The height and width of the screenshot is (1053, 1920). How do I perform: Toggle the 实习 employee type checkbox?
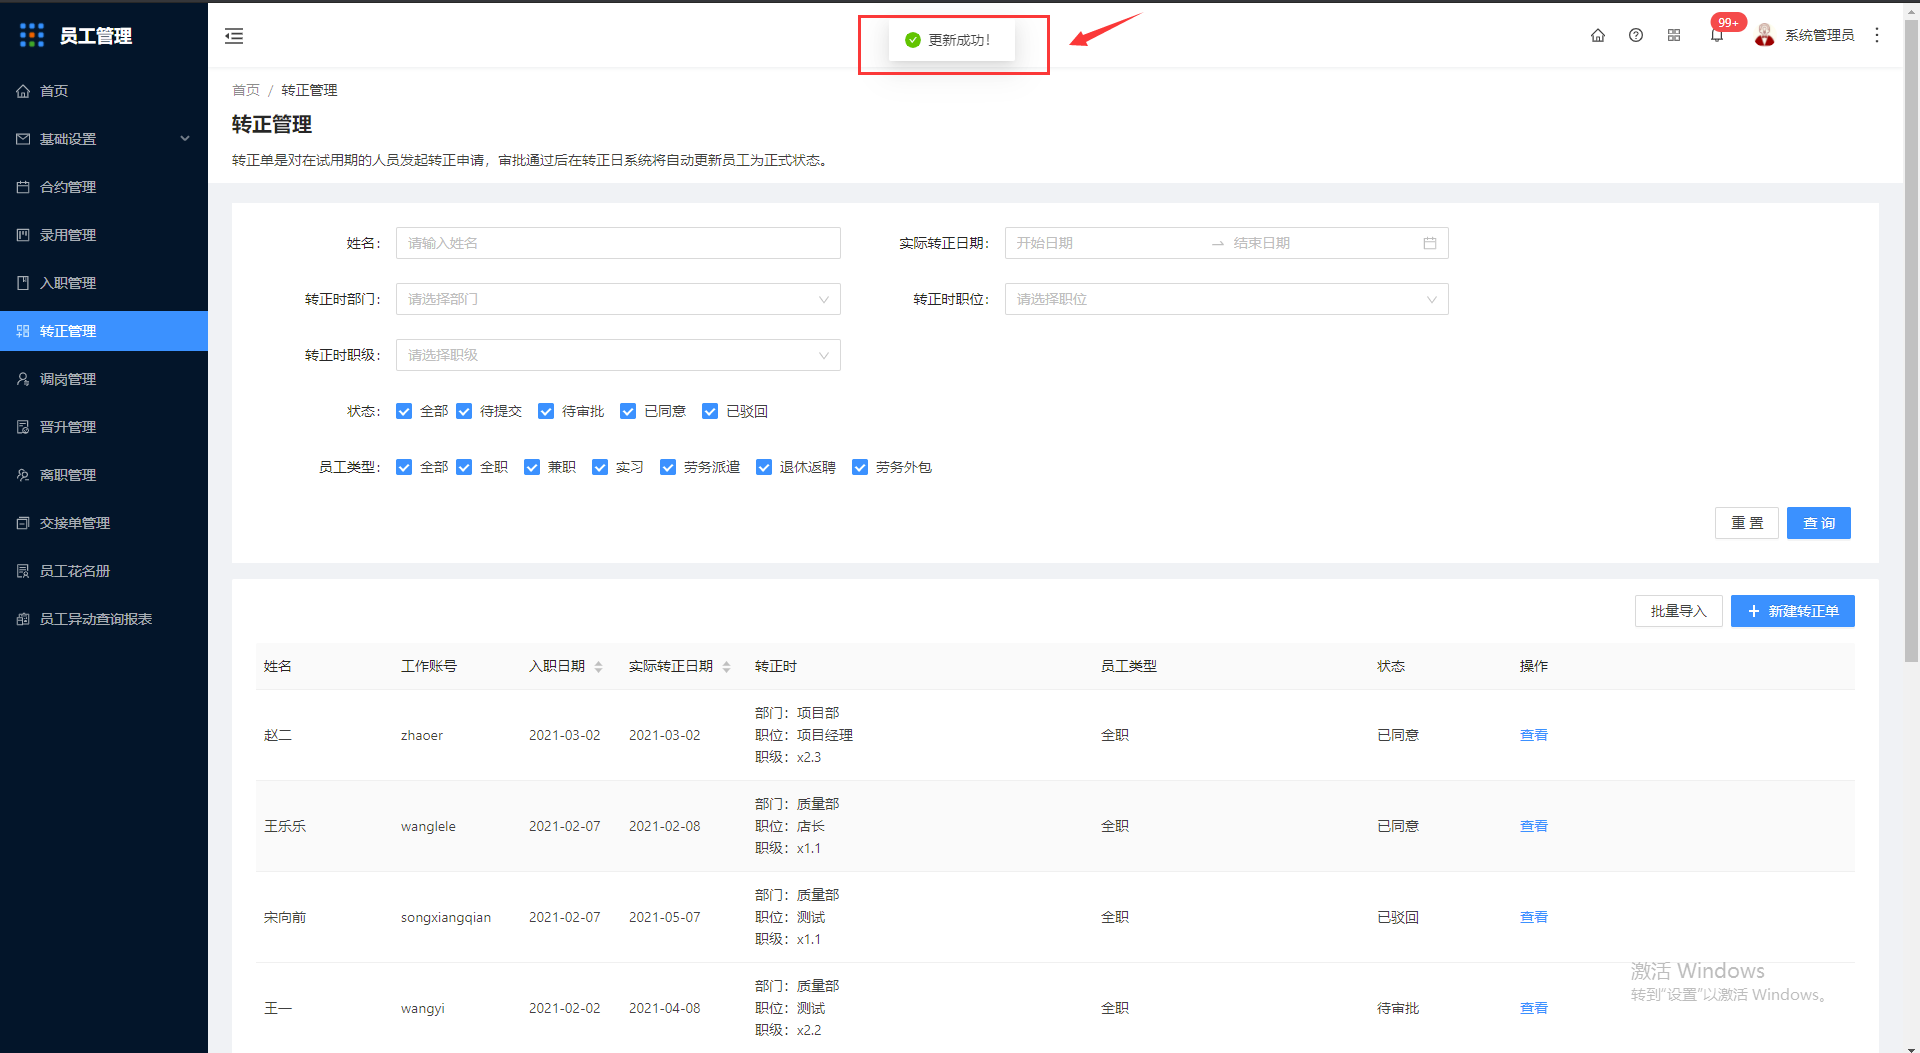coord(600,467)
